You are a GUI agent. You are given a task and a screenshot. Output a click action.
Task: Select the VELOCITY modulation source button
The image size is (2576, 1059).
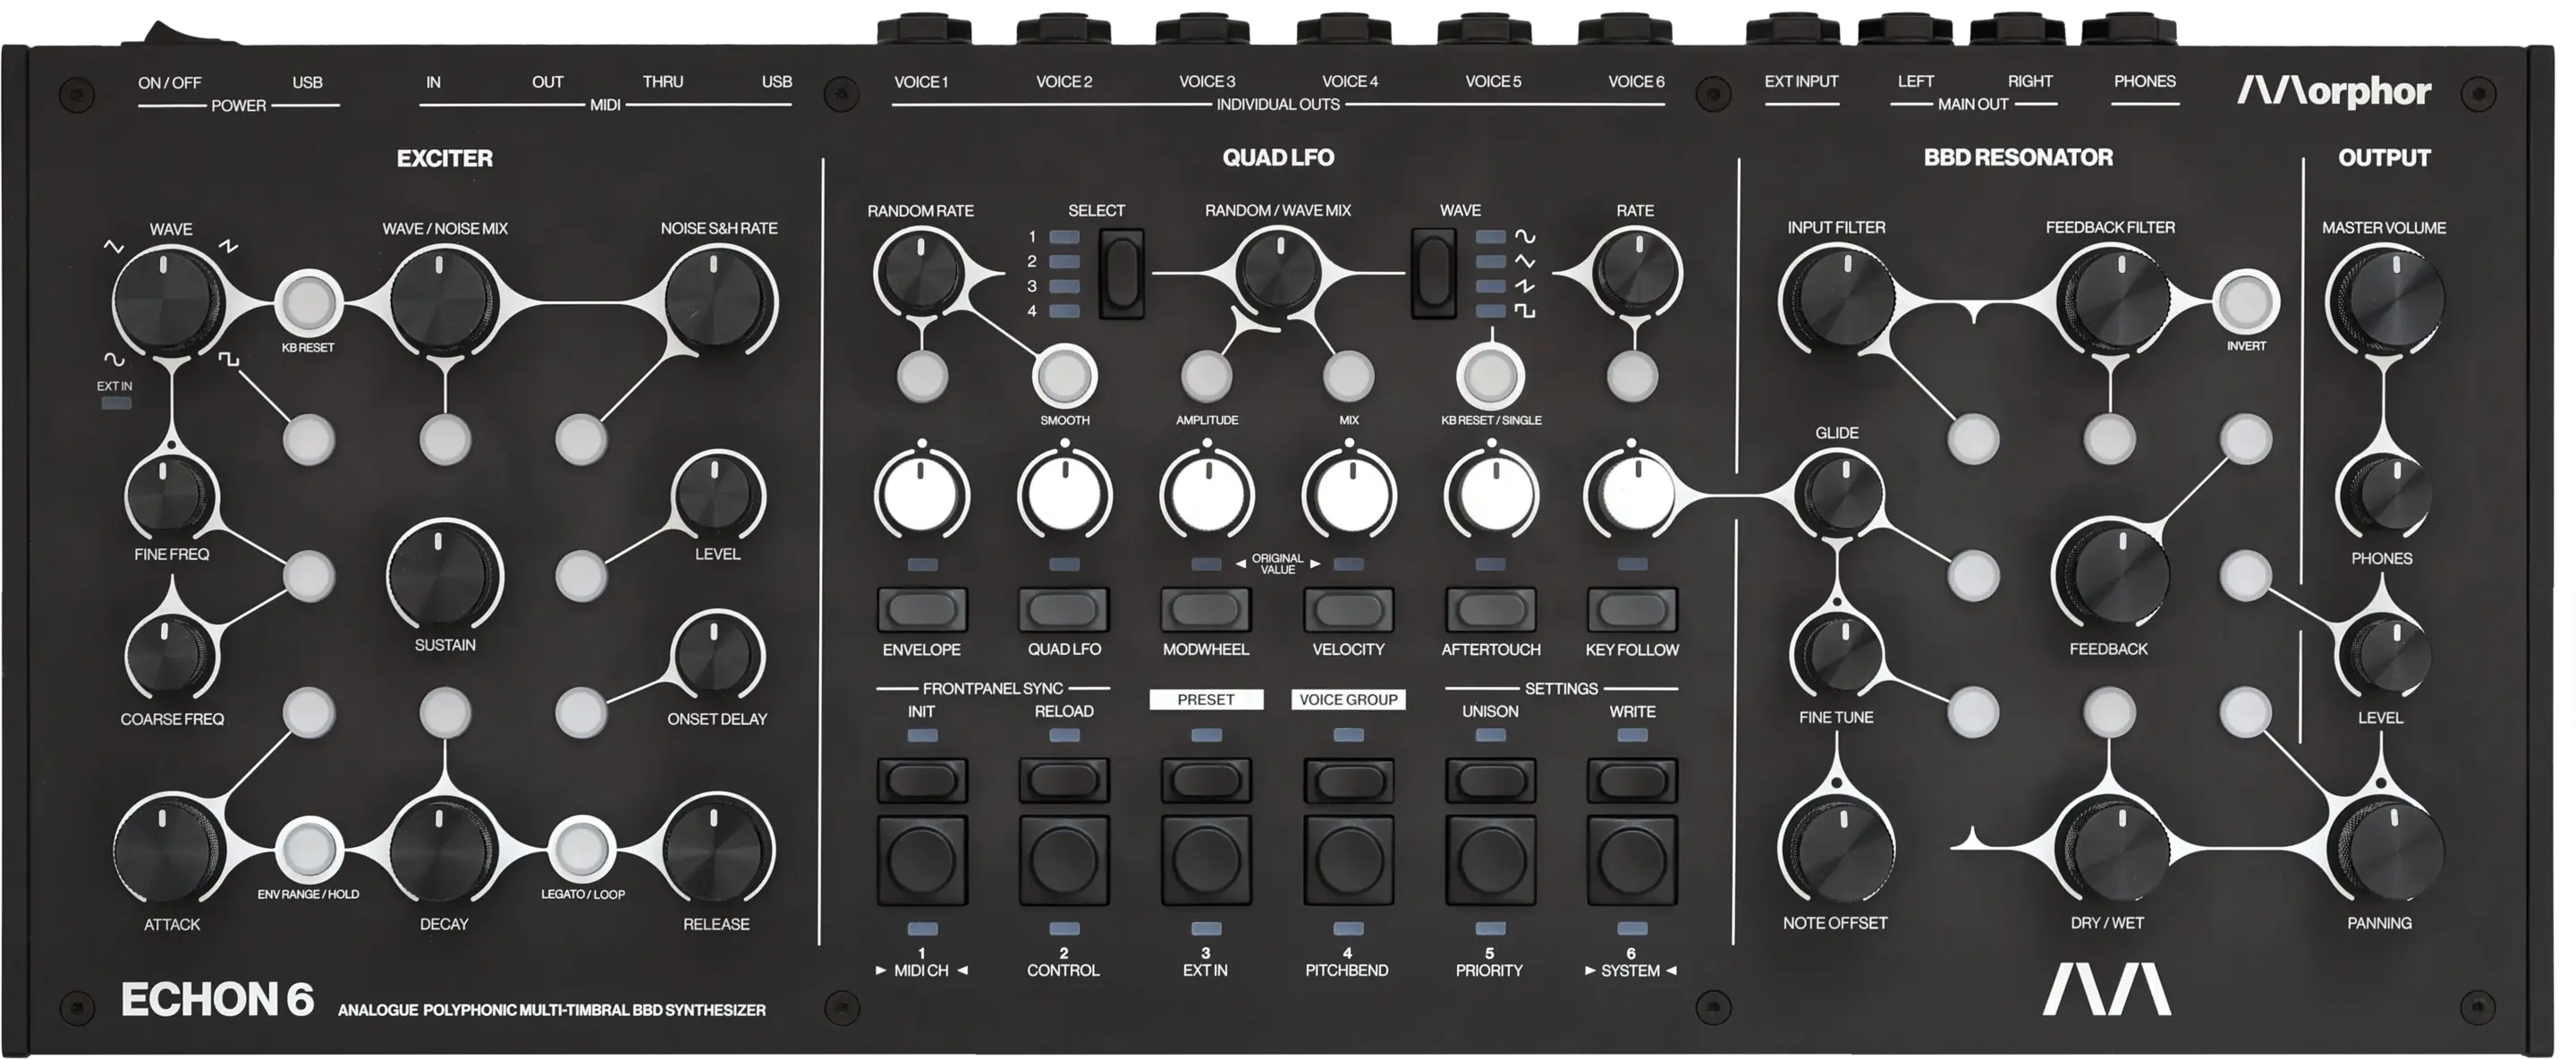(x=1348, y=609)
